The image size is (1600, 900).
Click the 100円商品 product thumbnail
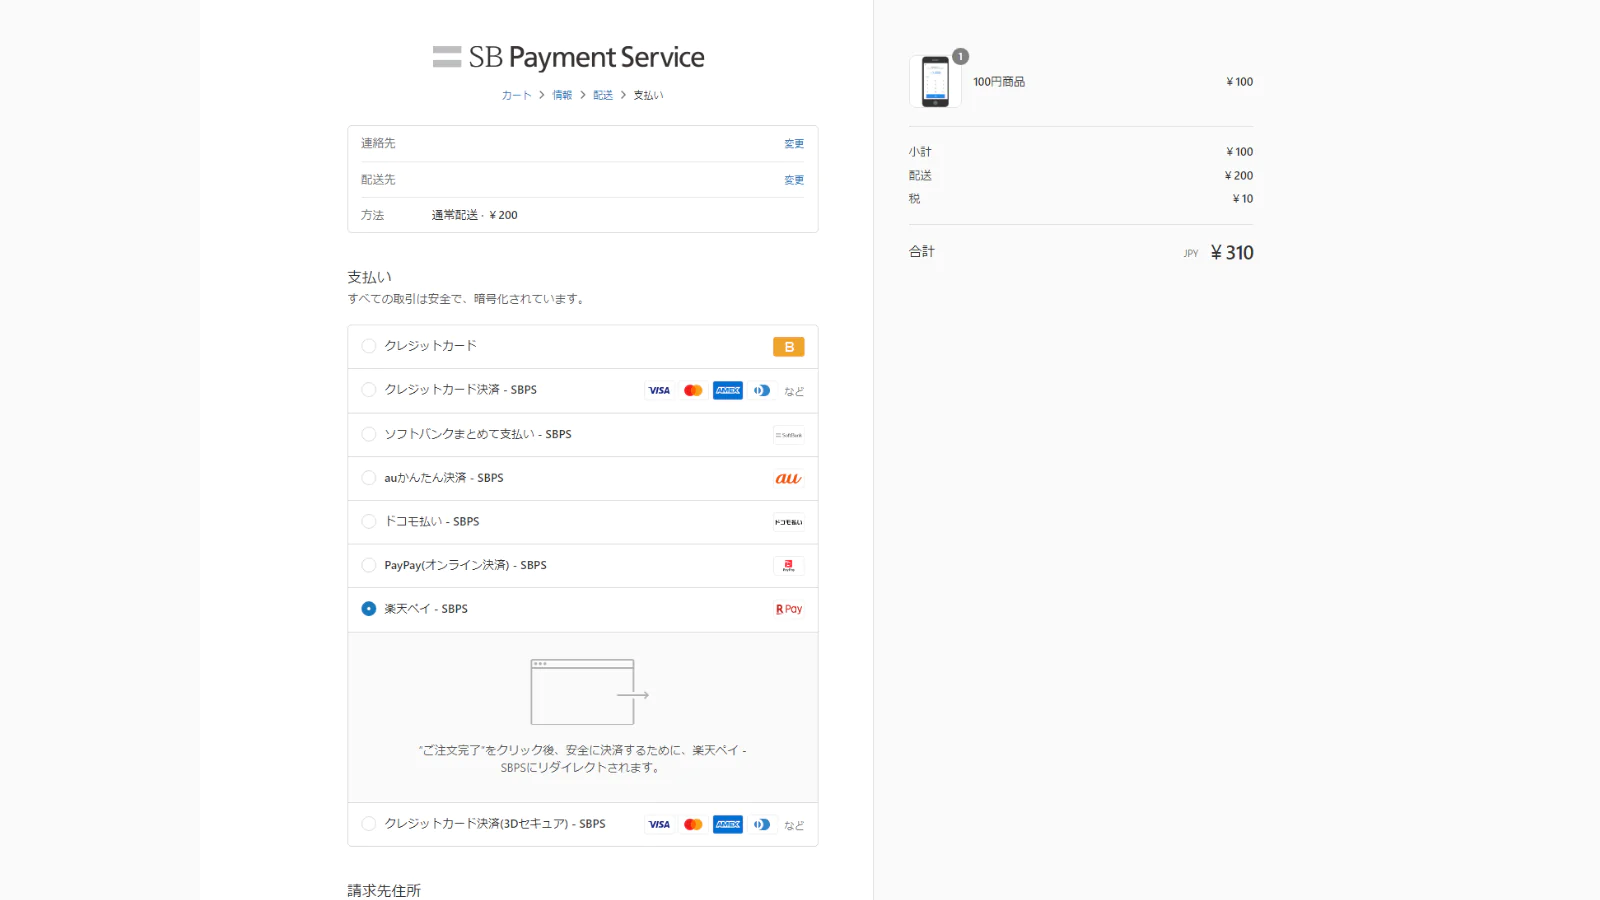(935, 82)
